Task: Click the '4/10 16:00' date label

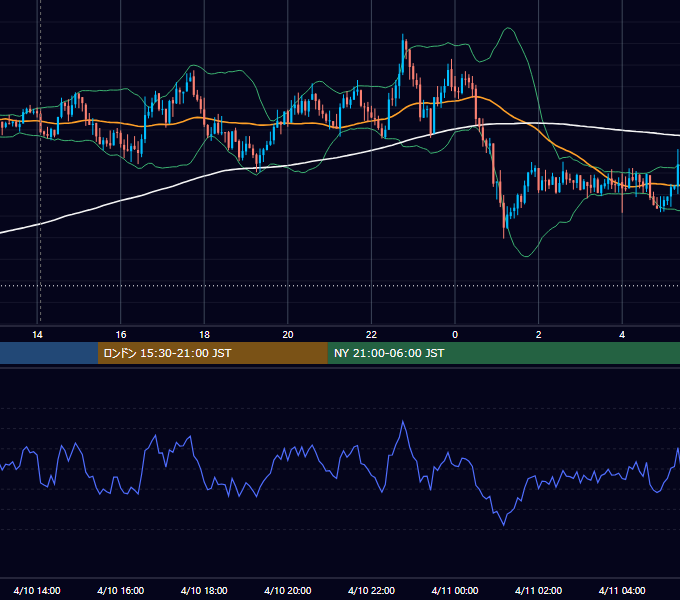Action: (x=121, y=590)
